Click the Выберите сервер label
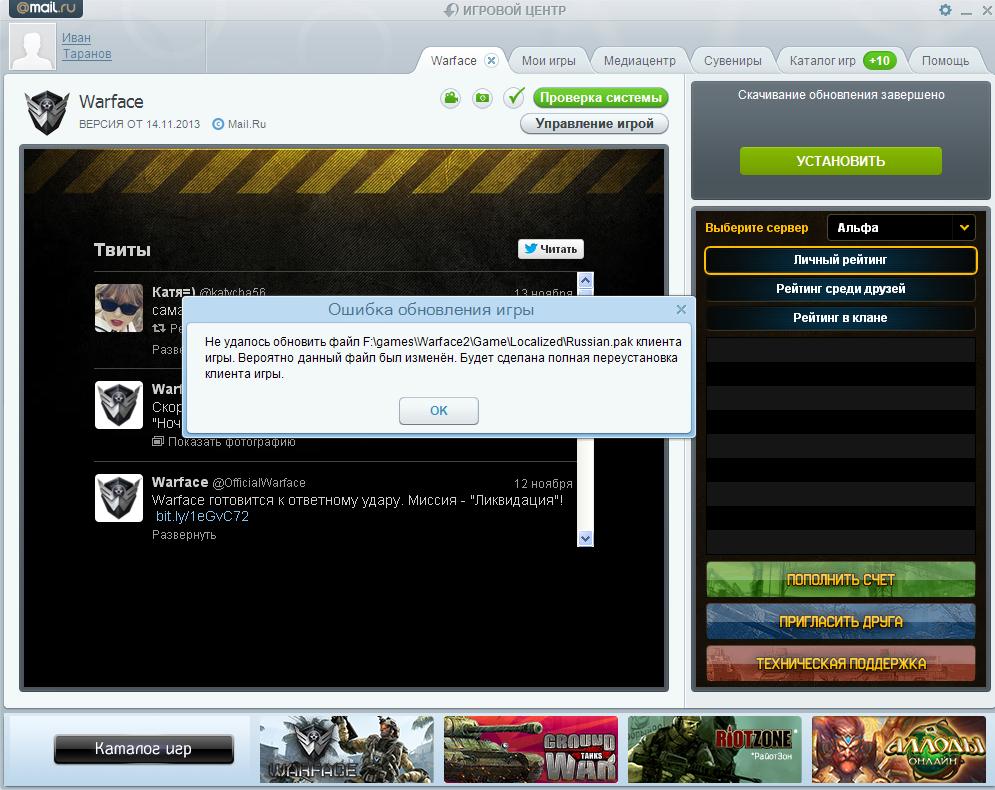This screenshot has height=790, width=995. tap(756, 228)
